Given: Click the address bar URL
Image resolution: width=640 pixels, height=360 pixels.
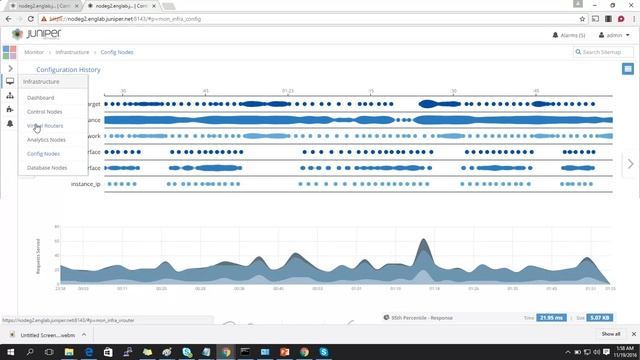Looking at the screenshot, I should pyautogui.click(x=125, y=19).
